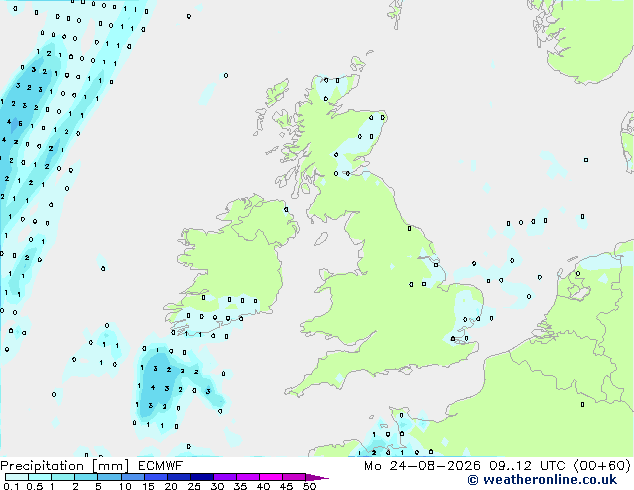The width and height of the screenshot is (634, 490).
Task: Click the '0.1' legend scale value
Action: [x=11, y=486]
